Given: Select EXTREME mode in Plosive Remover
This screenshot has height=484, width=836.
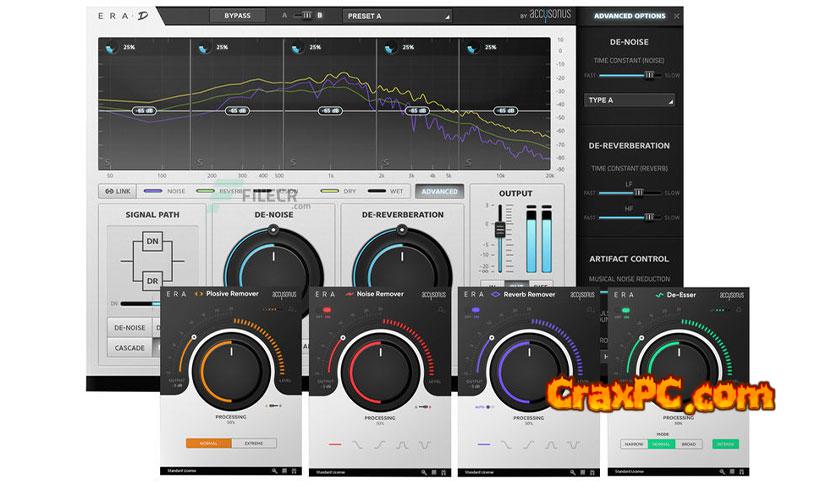Looking at the screenshot, I should (x=254, y=443).
